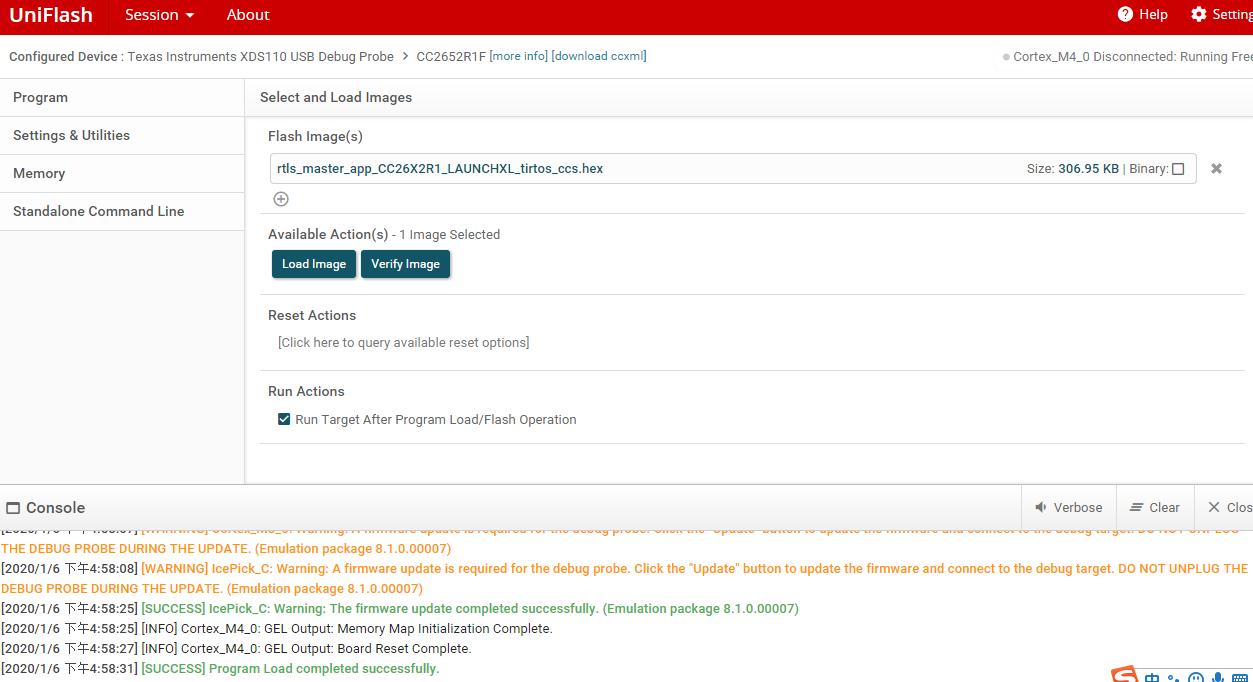Add another flash image with plus icon
The height and width of the screenshot is (682, 1253).
[x=281, y=199]
